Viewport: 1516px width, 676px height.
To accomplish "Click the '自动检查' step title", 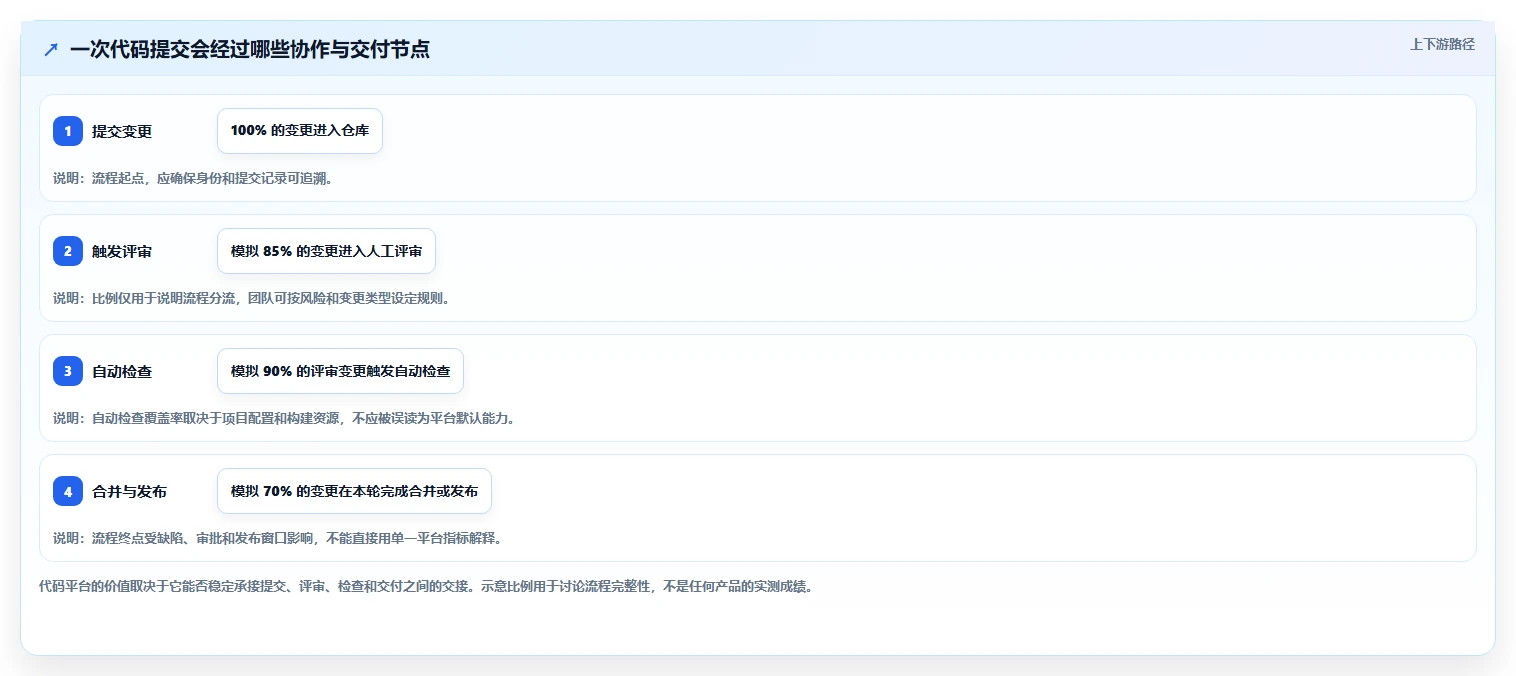I will [x=122, y=371].
